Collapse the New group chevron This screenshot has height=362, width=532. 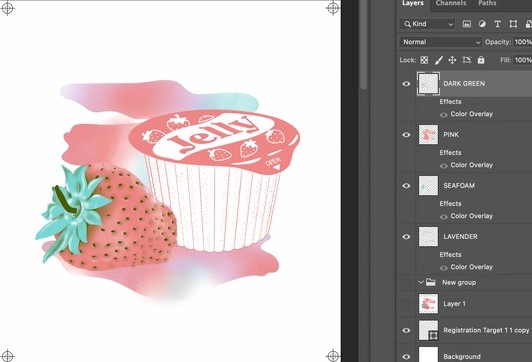421,282
